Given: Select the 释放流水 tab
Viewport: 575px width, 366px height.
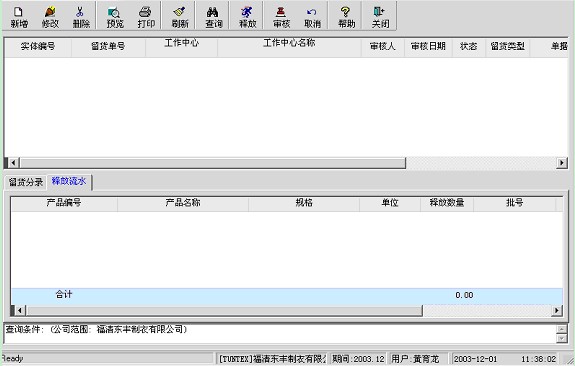Looking at the screenshot, I should [x=69, y=181].
